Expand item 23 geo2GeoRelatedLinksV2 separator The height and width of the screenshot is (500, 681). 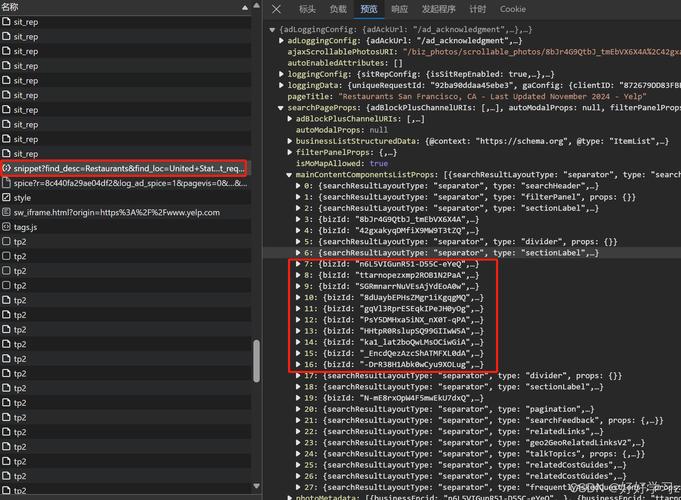[298, 442]
